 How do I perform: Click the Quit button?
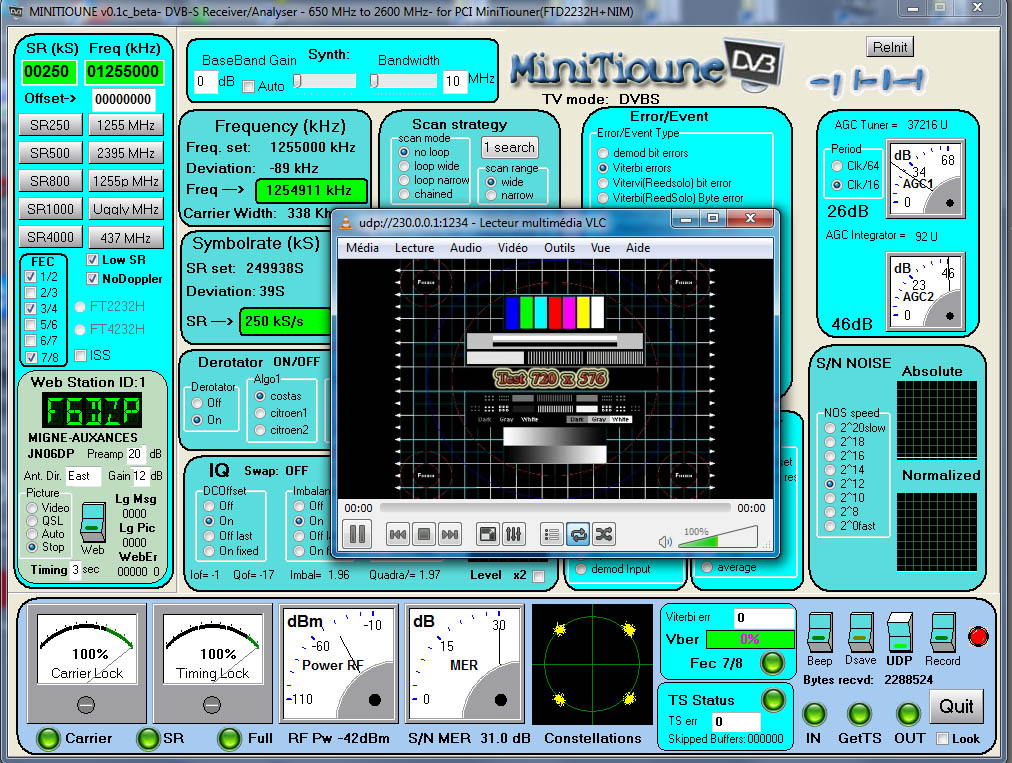tap(956, 706)
